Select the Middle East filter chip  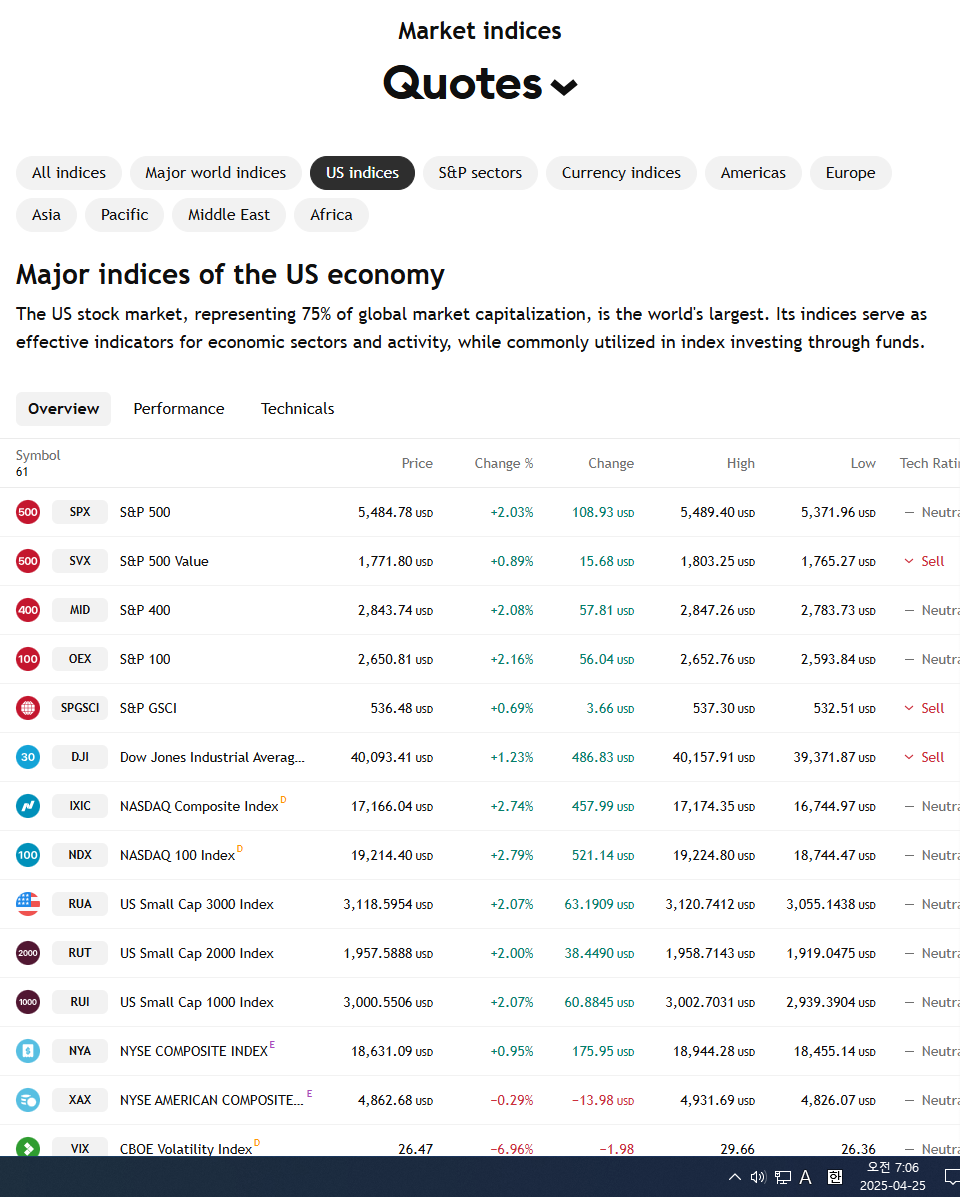(229, 215)
